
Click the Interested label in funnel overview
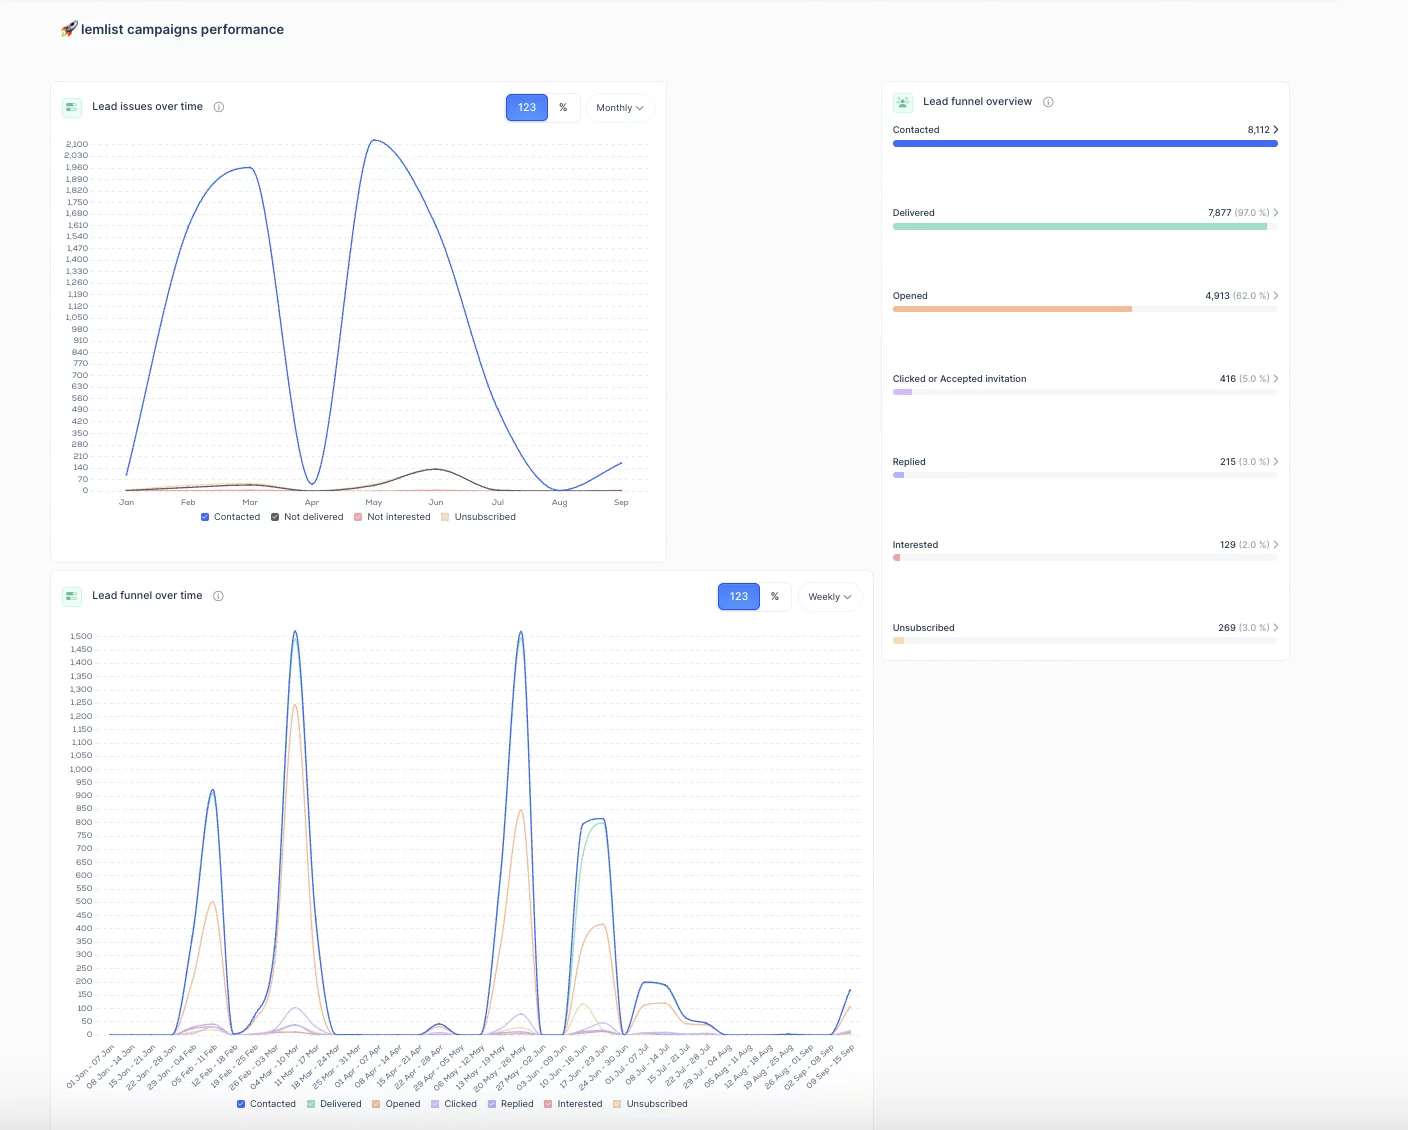pos(915,545)
